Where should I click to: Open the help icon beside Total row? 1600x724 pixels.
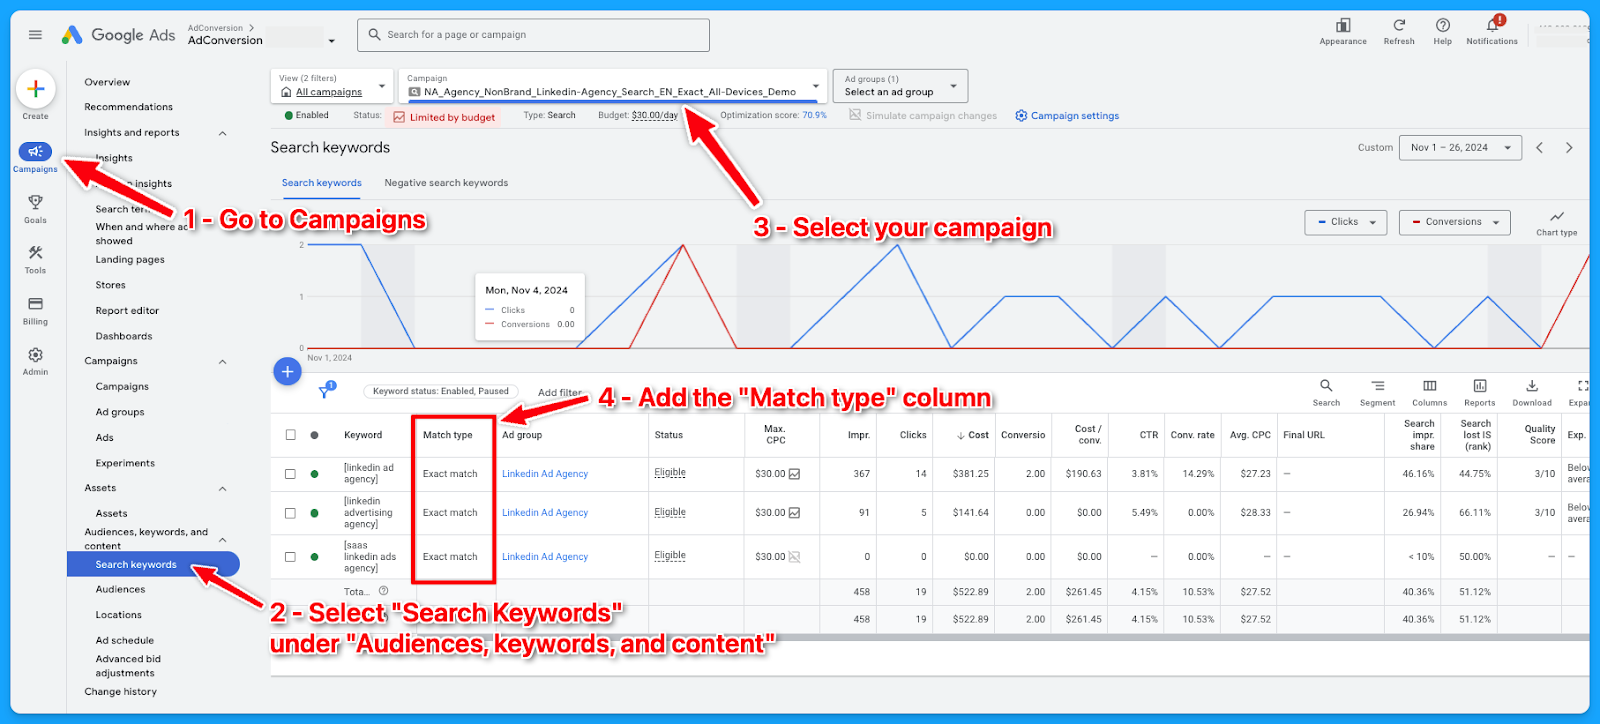click(x=383, y=591)
